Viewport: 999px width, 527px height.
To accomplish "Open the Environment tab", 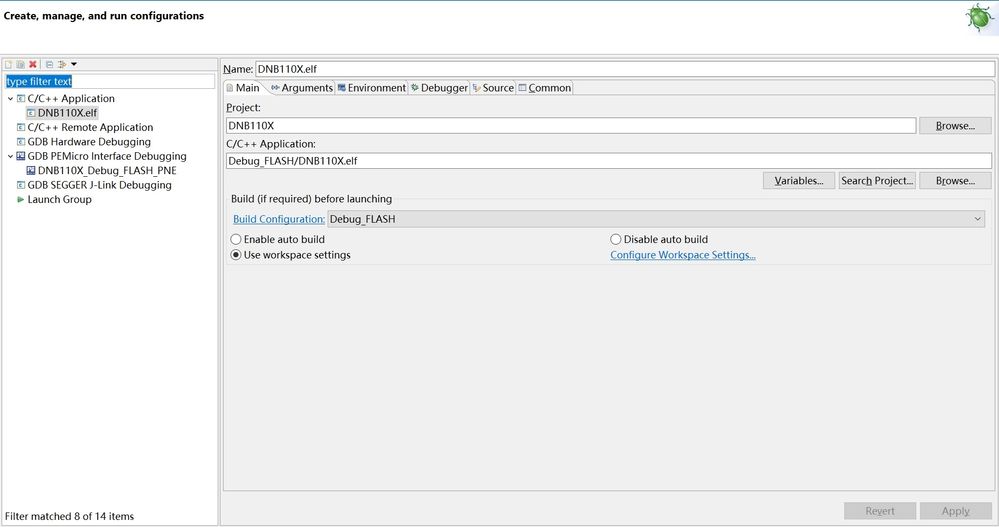I will pyautogui.click(x=371, y=88).
